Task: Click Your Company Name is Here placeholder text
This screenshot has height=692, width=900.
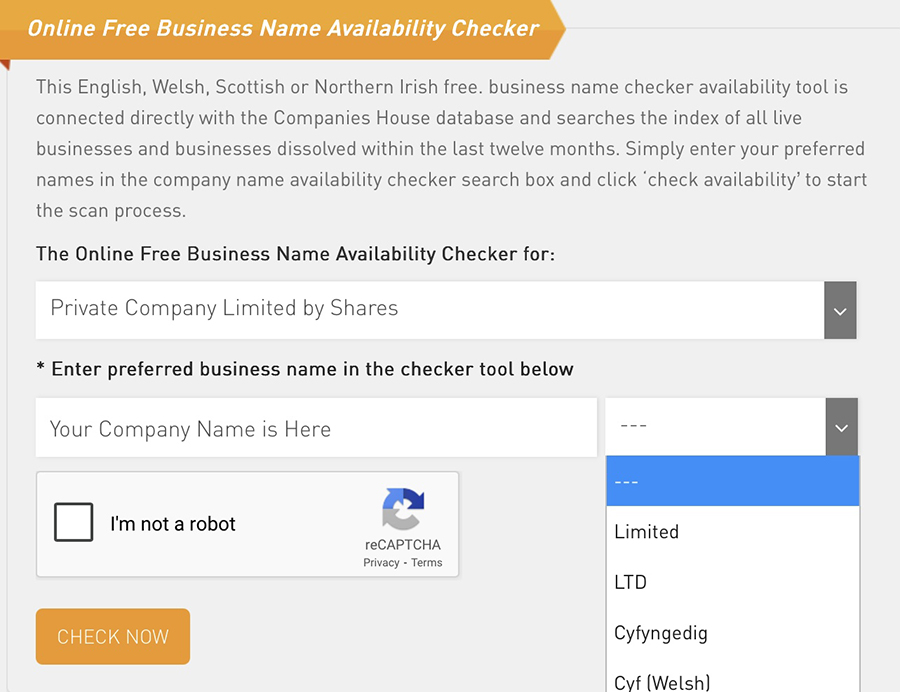Action: coord(188,428)
